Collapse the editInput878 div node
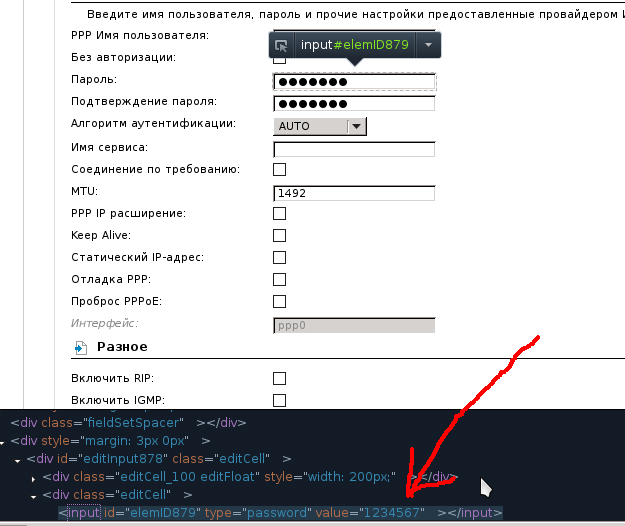The width and height of the screenshot is (625, 526). pos(18,461)
